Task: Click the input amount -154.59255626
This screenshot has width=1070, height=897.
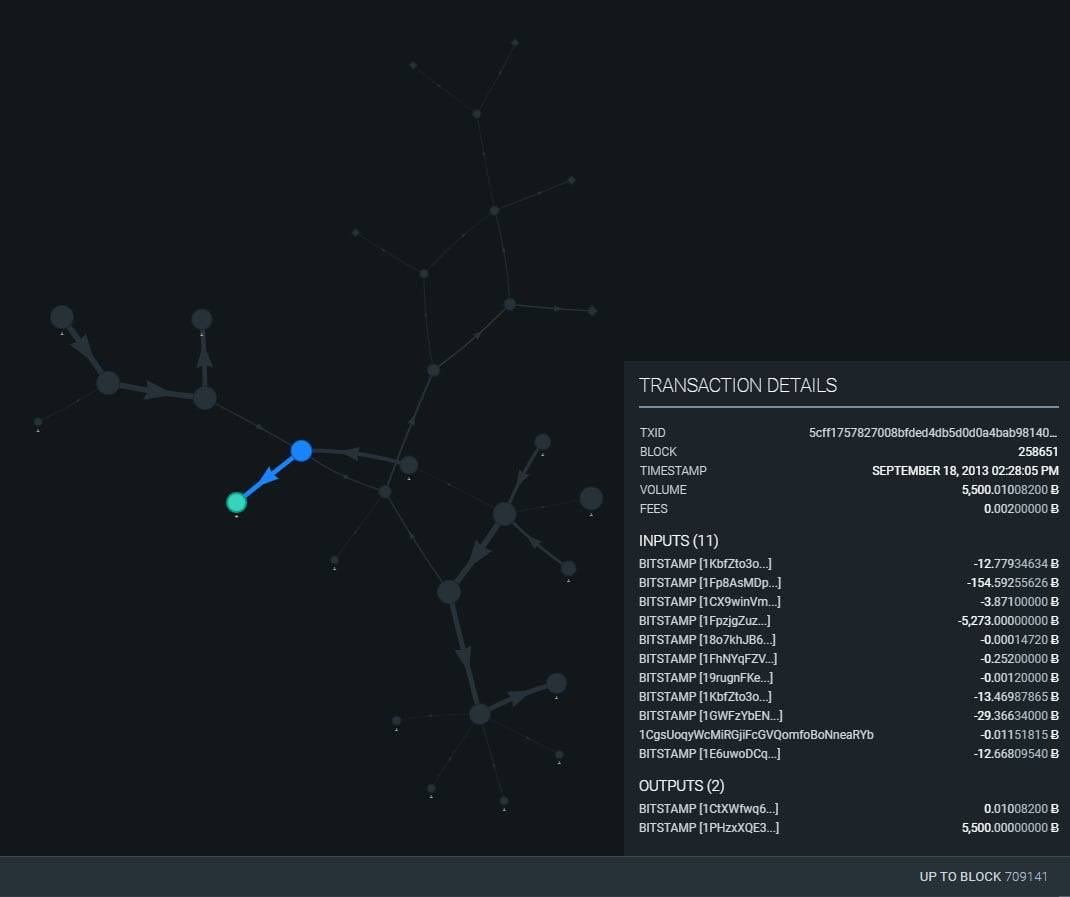Action: point(1013,583)
